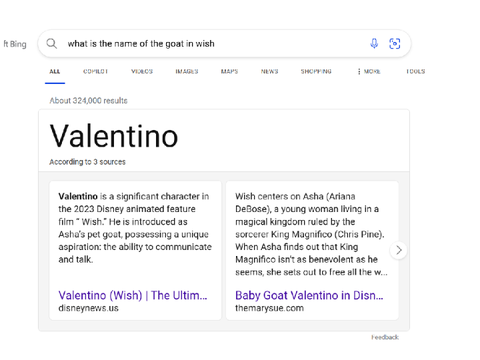Screen dimensions: 480x360
Task: Click the 'About 324,000 results' count
Action: coord(88,101)
